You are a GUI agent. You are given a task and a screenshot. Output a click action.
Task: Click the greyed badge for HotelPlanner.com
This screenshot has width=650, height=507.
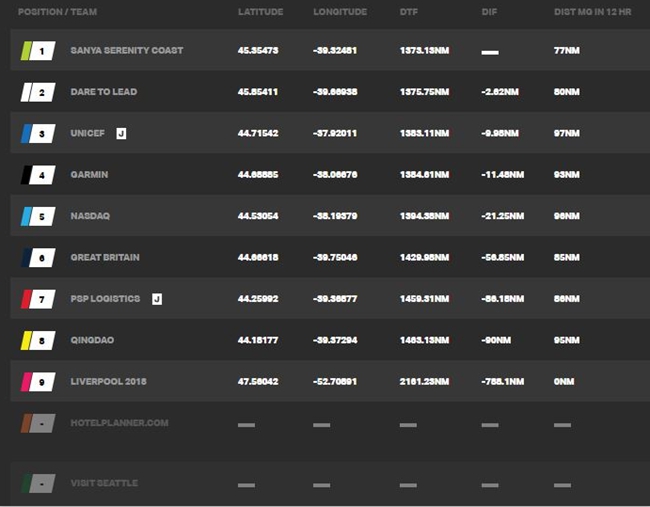38,424
